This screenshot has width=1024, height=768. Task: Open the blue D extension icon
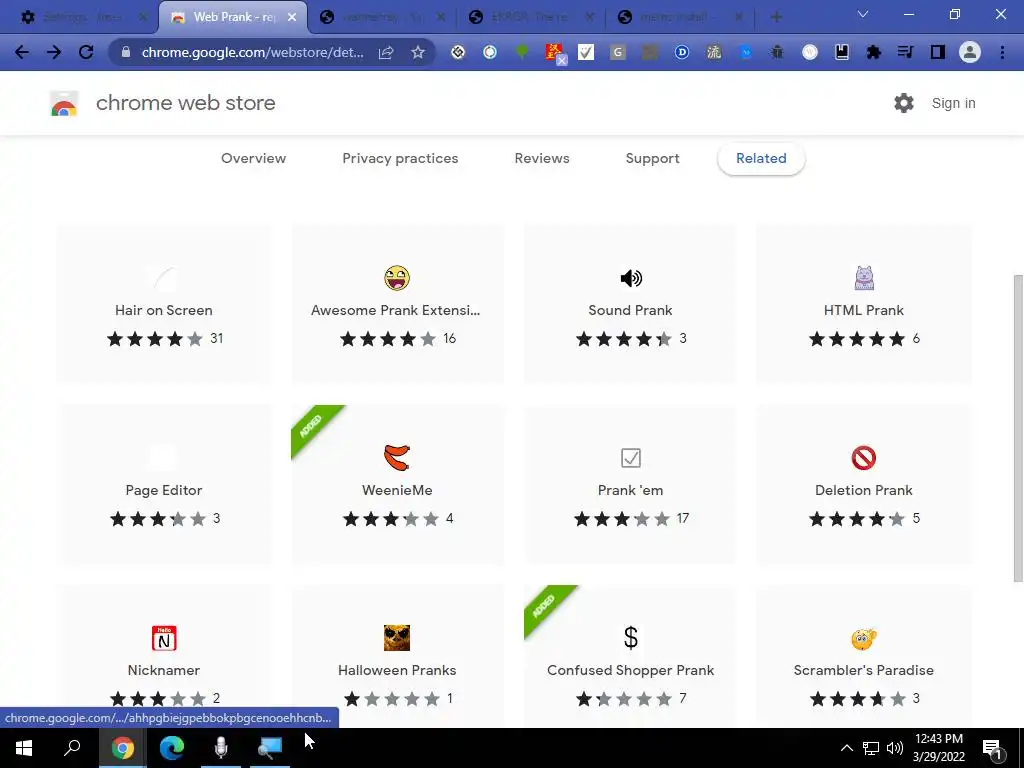coord(682,52)
